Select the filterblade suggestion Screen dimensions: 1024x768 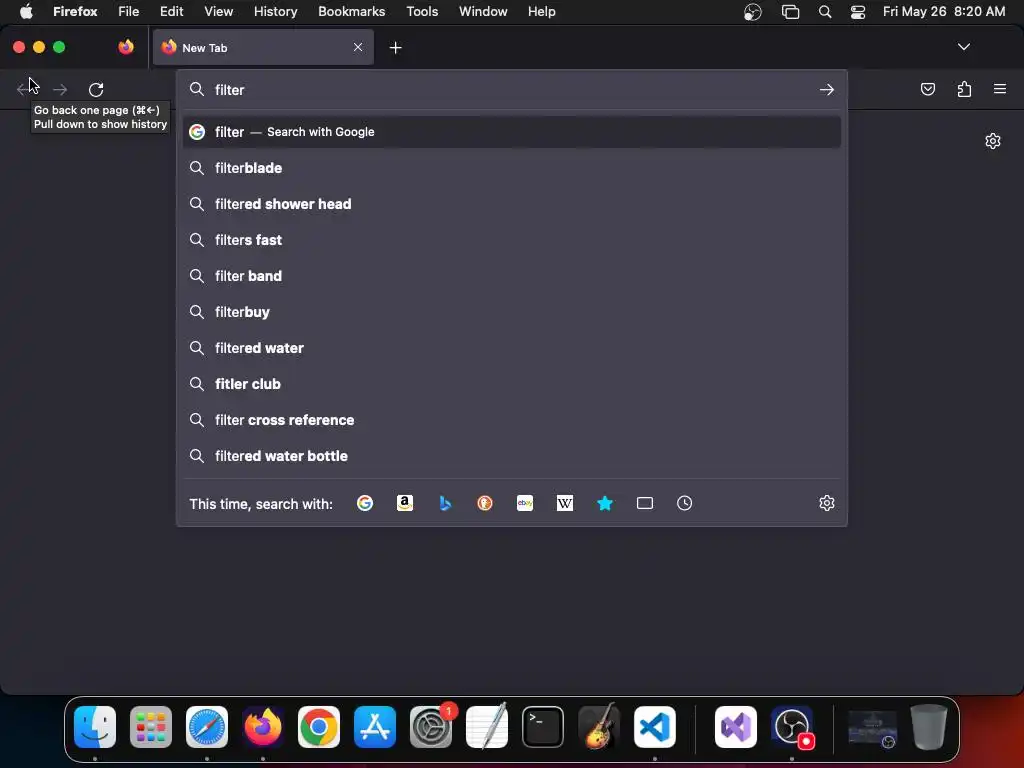[512, 168]
